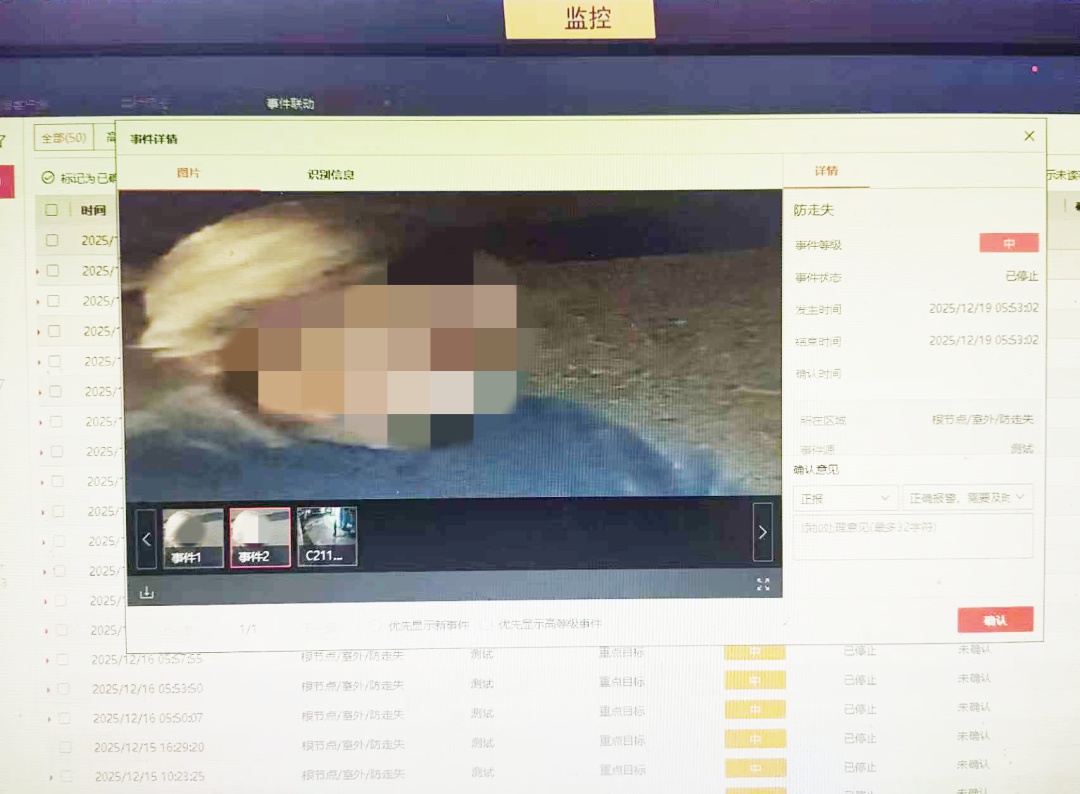This screenshot has width=1080, height=794.
Task: Open the 监控 header tab
Action: point(580,19)
